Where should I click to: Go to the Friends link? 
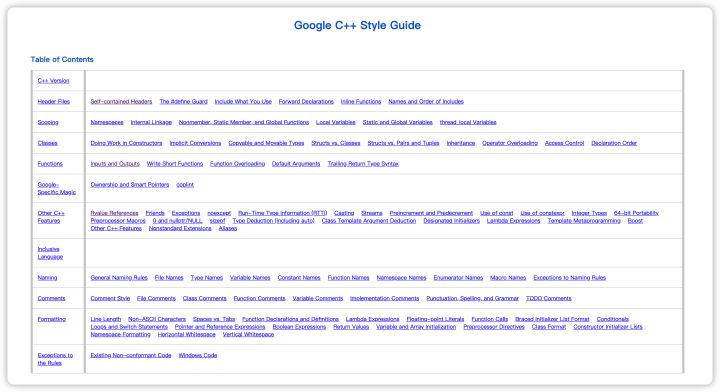coord(155,213)
